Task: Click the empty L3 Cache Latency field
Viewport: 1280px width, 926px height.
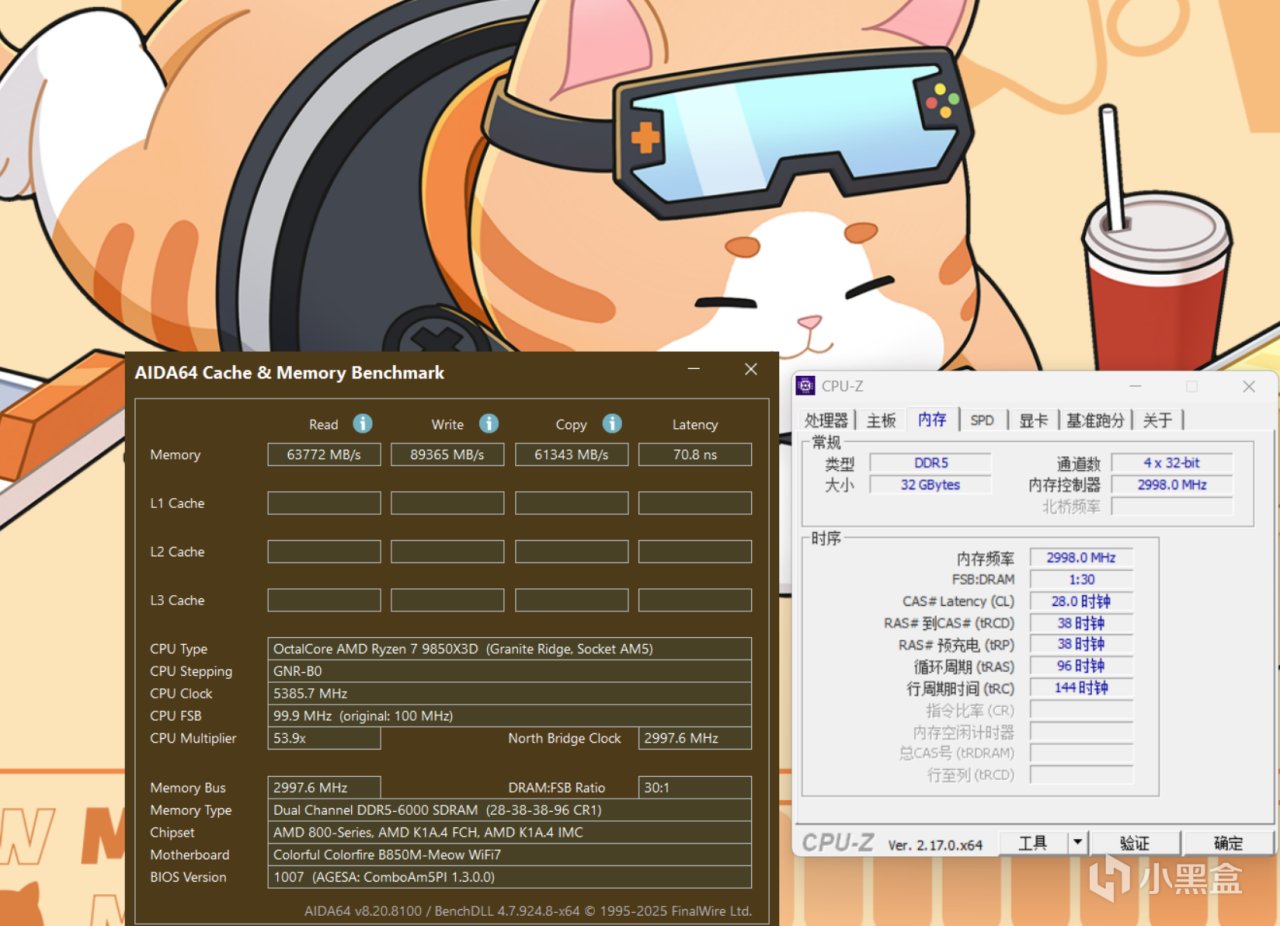Action: [695, 600]
